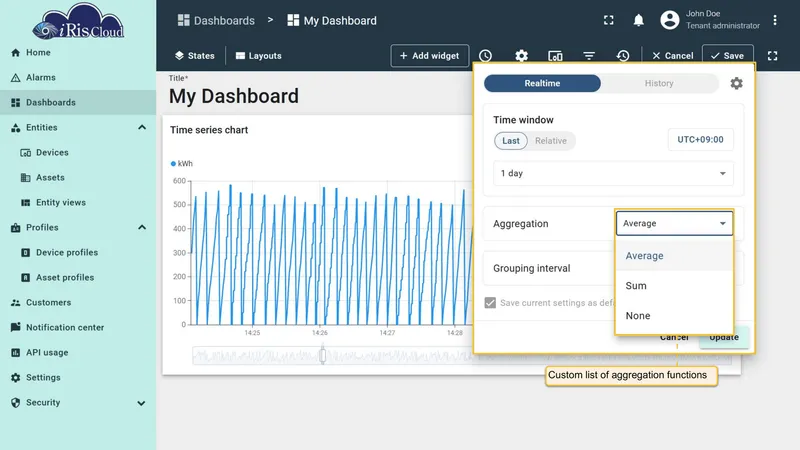Screen dimensions: 800x450
Task: Click the Dashboards breadcrumb link
Action: 216,20
